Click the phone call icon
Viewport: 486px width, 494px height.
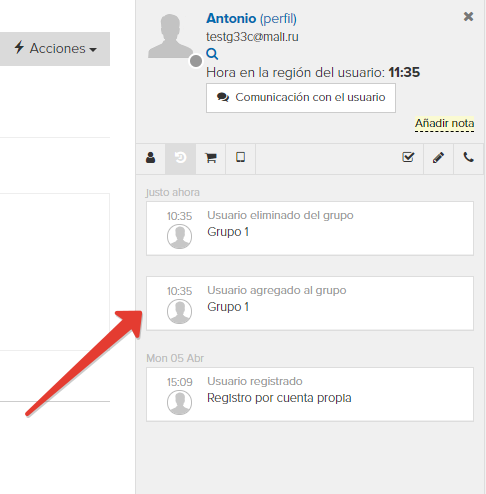tap(468, 157)
